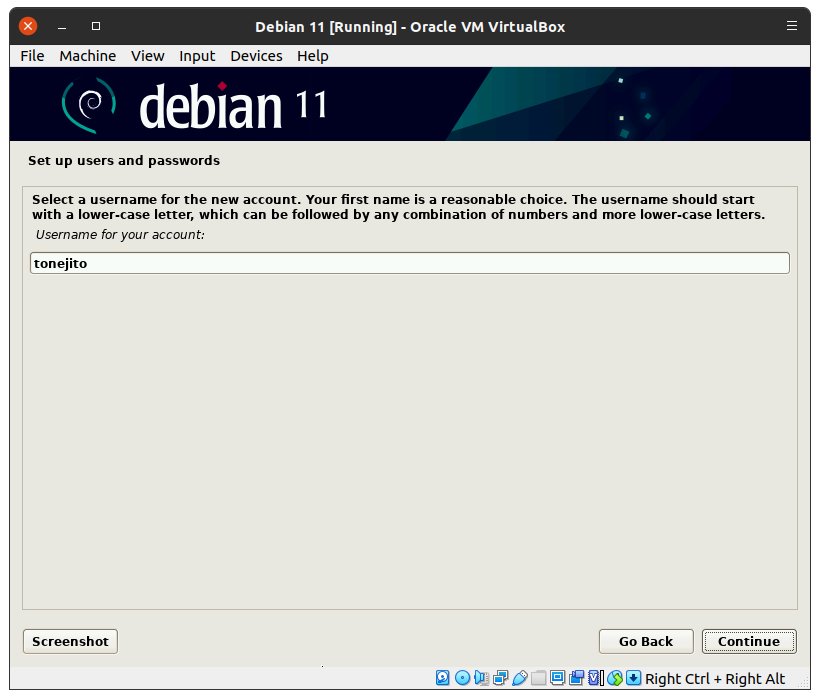Click the audio status icon
This screenshot has height=699, width=820.
pyautogui.click(x=481, y=678)
